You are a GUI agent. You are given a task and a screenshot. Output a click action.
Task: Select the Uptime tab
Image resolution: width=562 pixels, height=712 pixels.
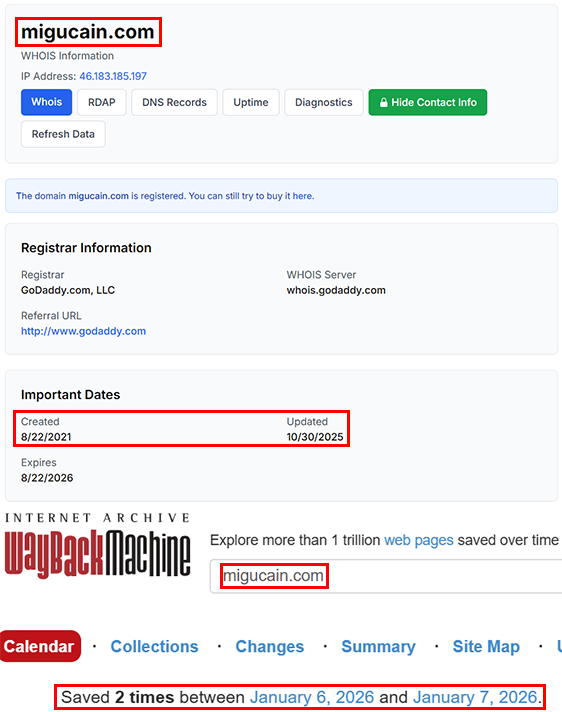click(251, 102)
